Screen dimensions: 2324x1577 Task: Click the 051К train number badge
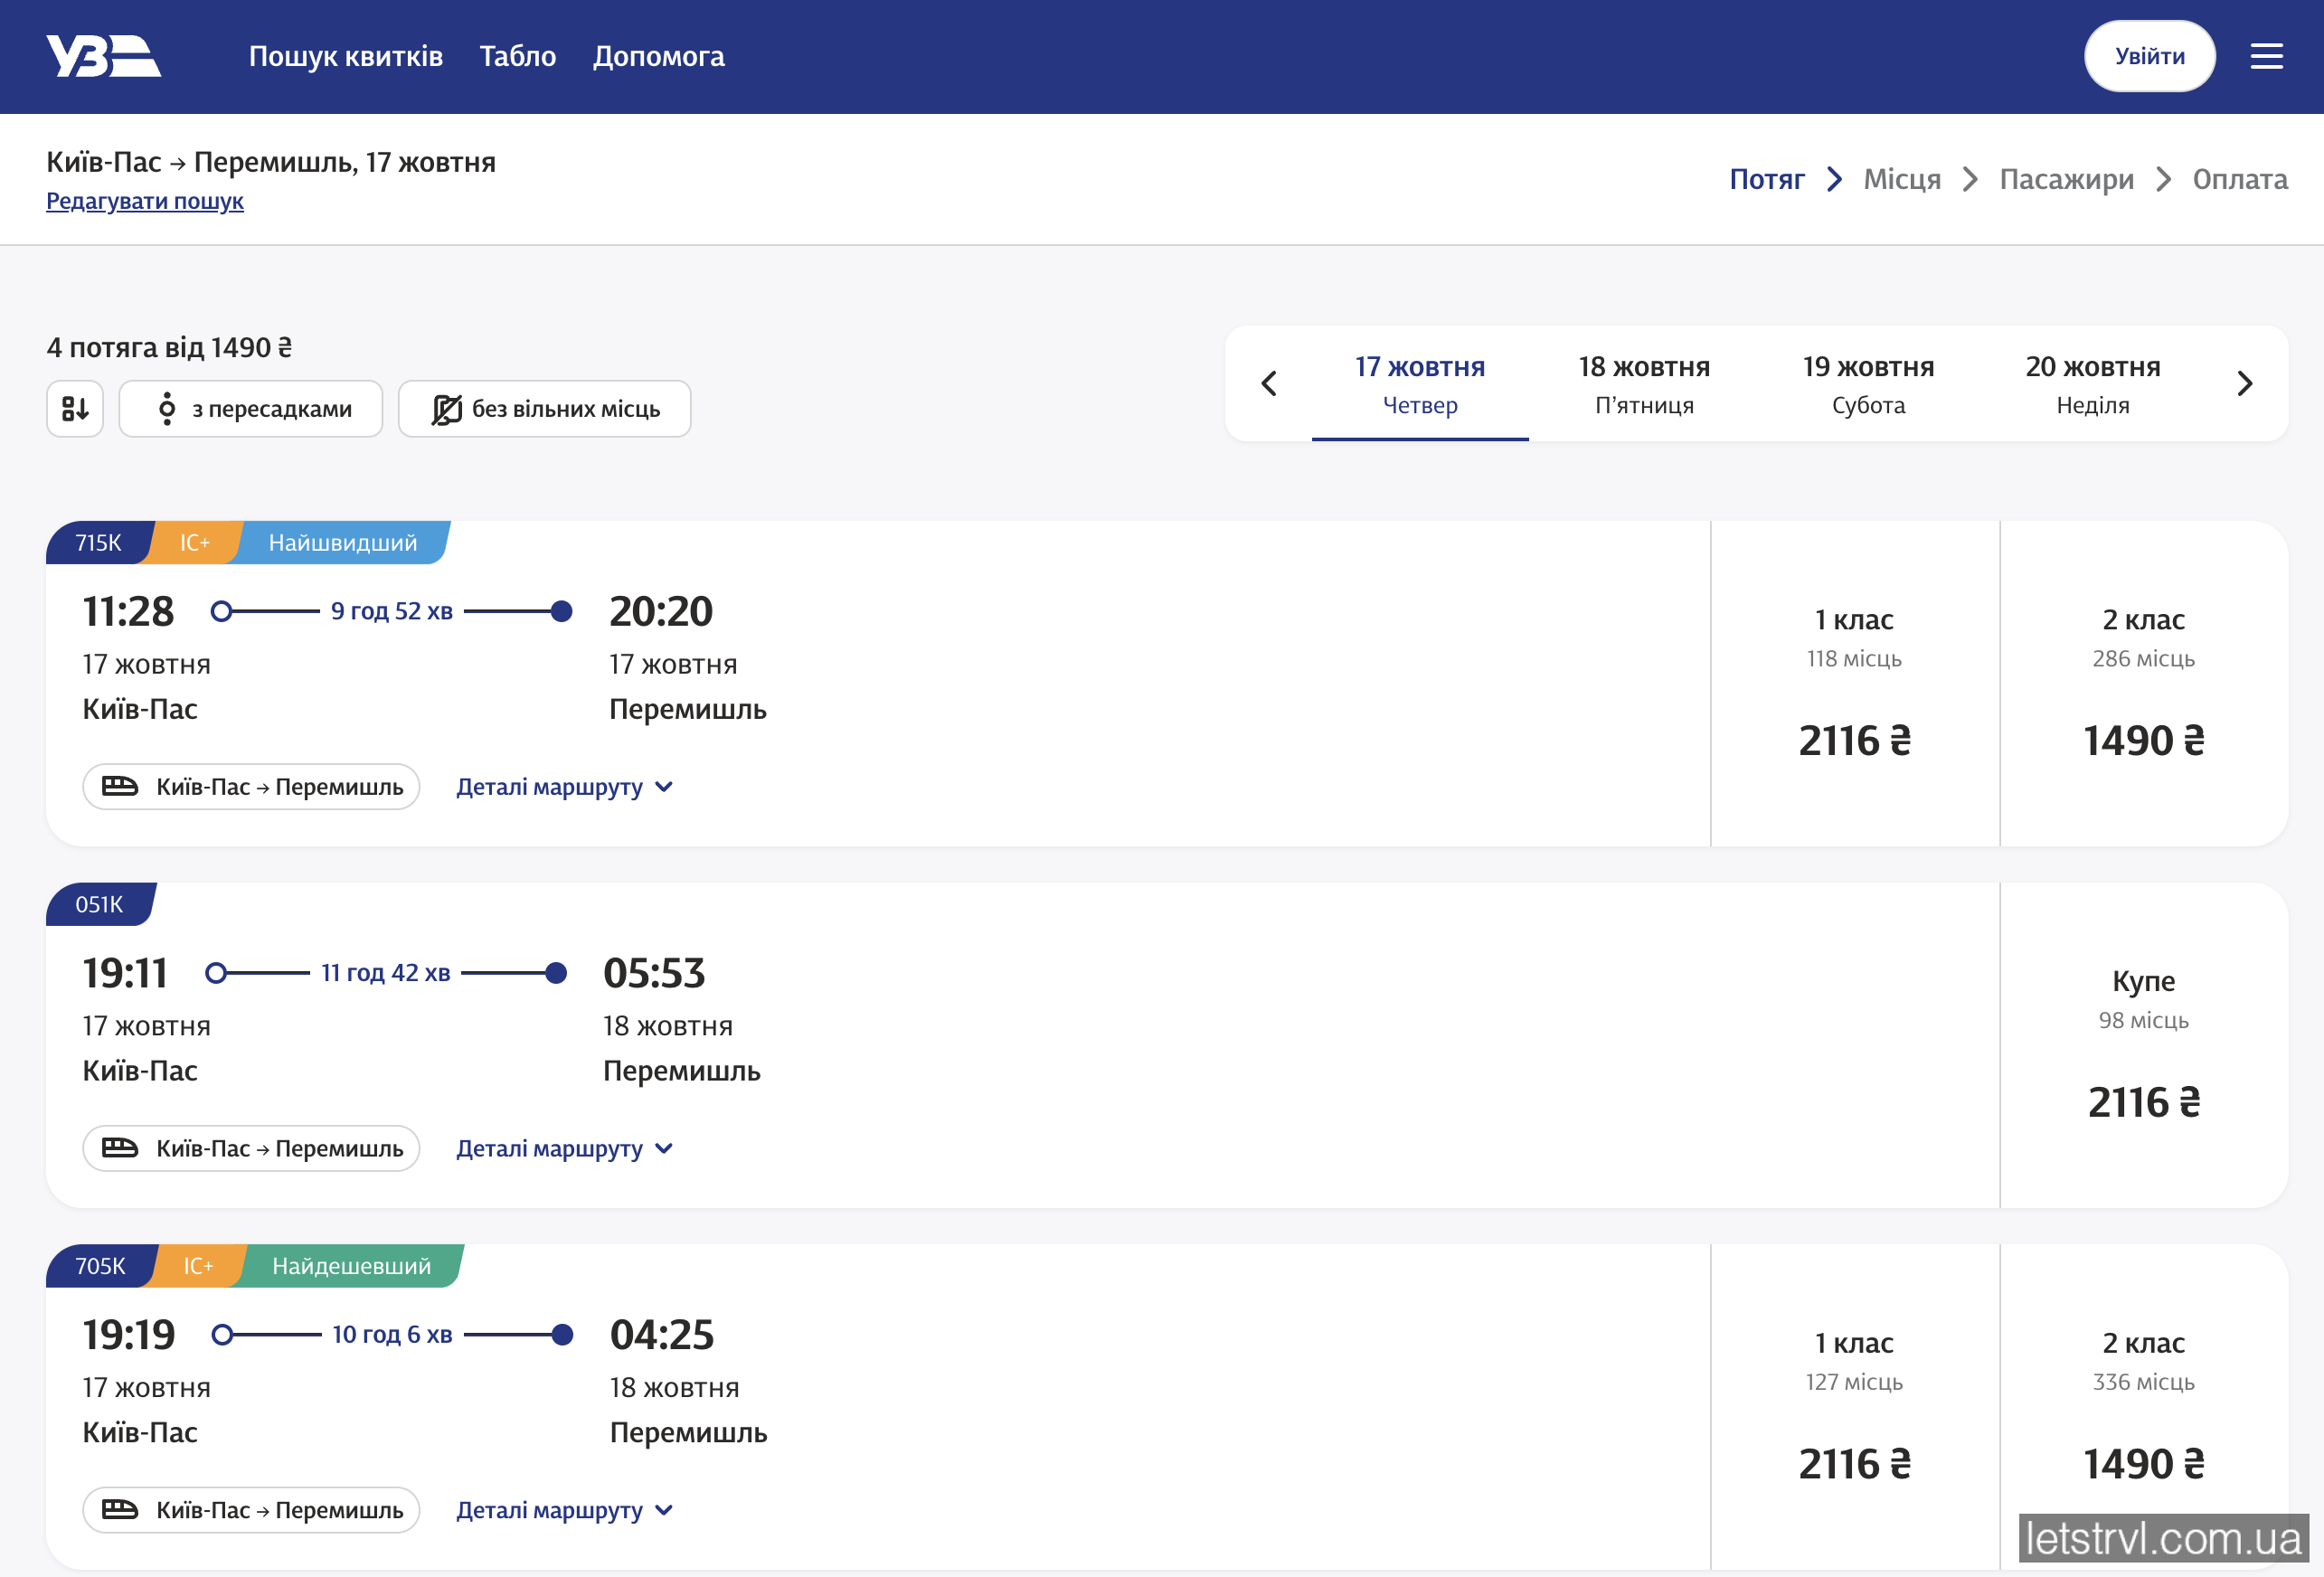pos(99,904)
